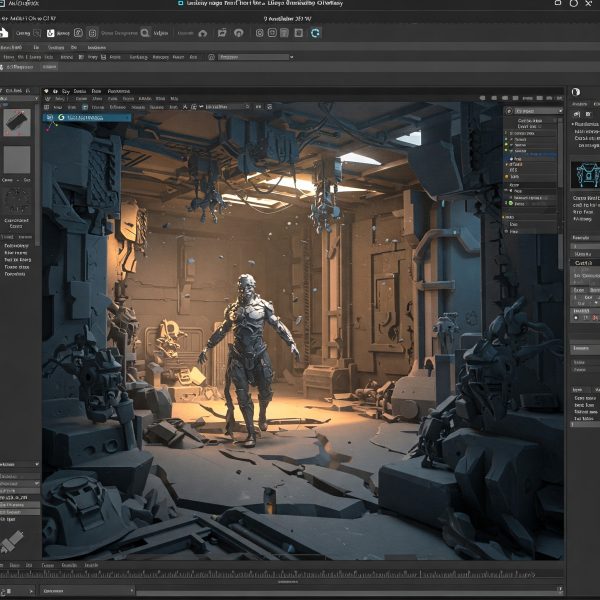Open the first menu in the viewport header
The height and width of the screenshot is (600, 600).
tap(67, 91)
